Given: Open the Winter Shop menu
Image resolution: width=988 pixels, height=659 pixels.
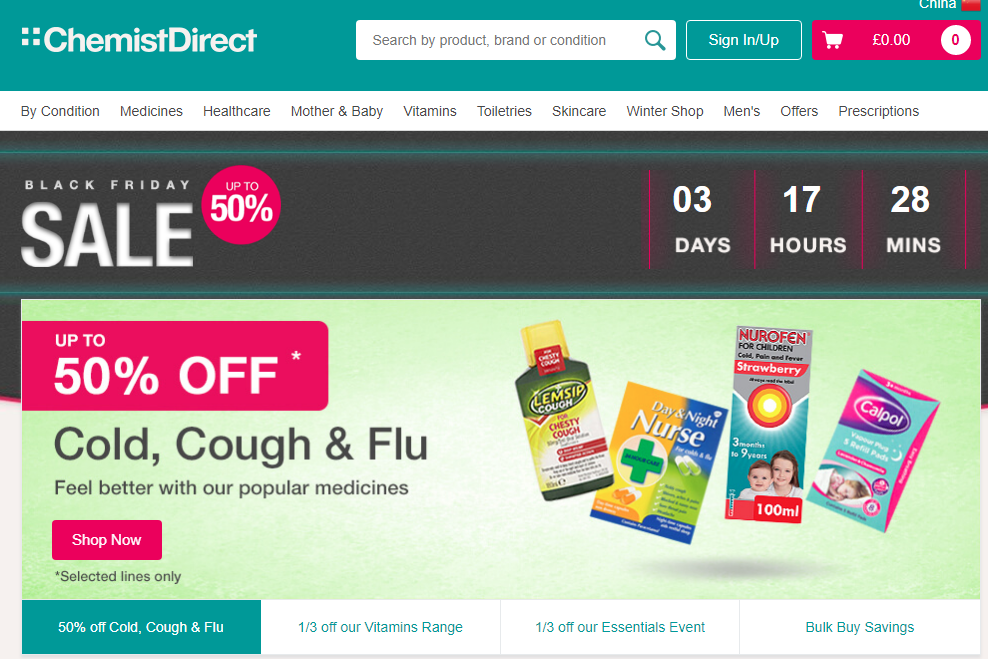Looking at the screenshot, I should click(x=665, y=112).
